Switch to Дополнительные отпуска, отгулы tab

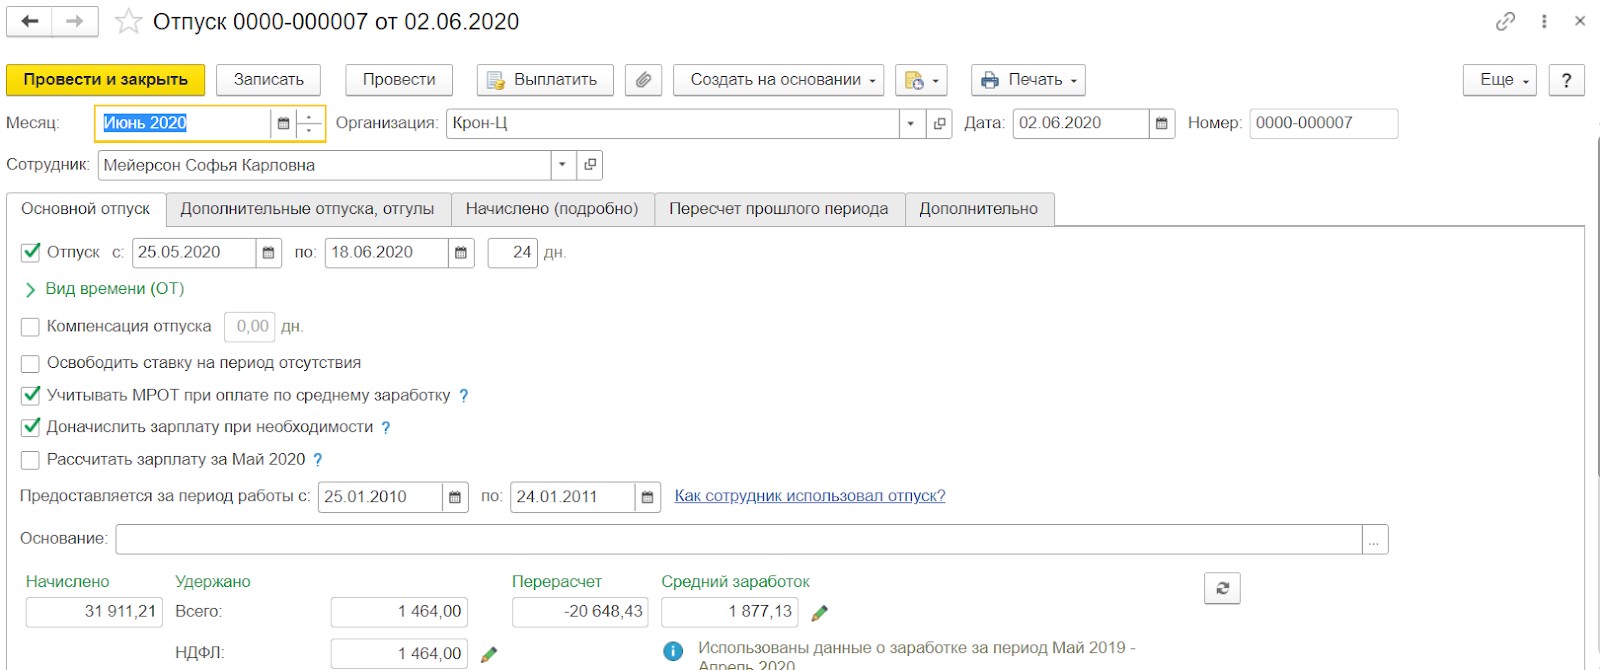click(307, 209)
